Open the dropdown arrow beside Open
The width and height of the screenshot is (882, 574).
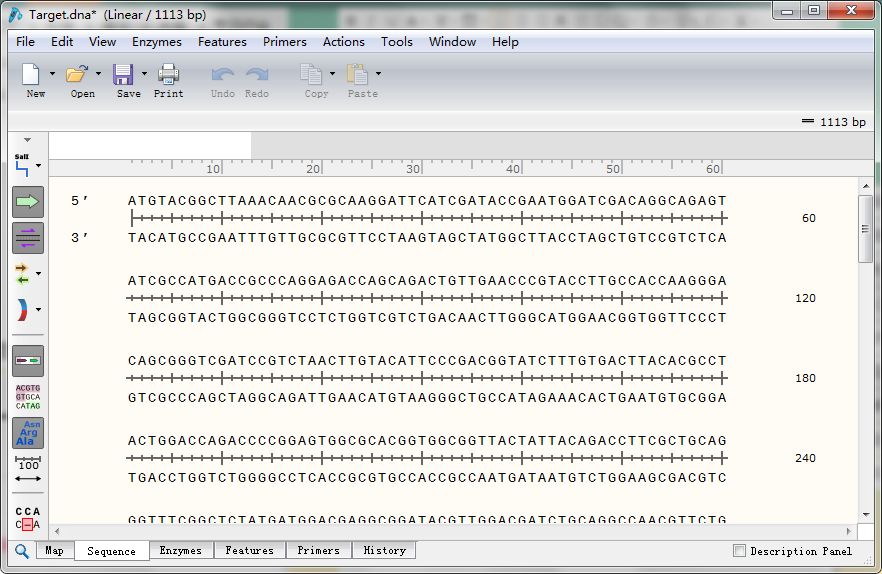(x=98, y=73)
